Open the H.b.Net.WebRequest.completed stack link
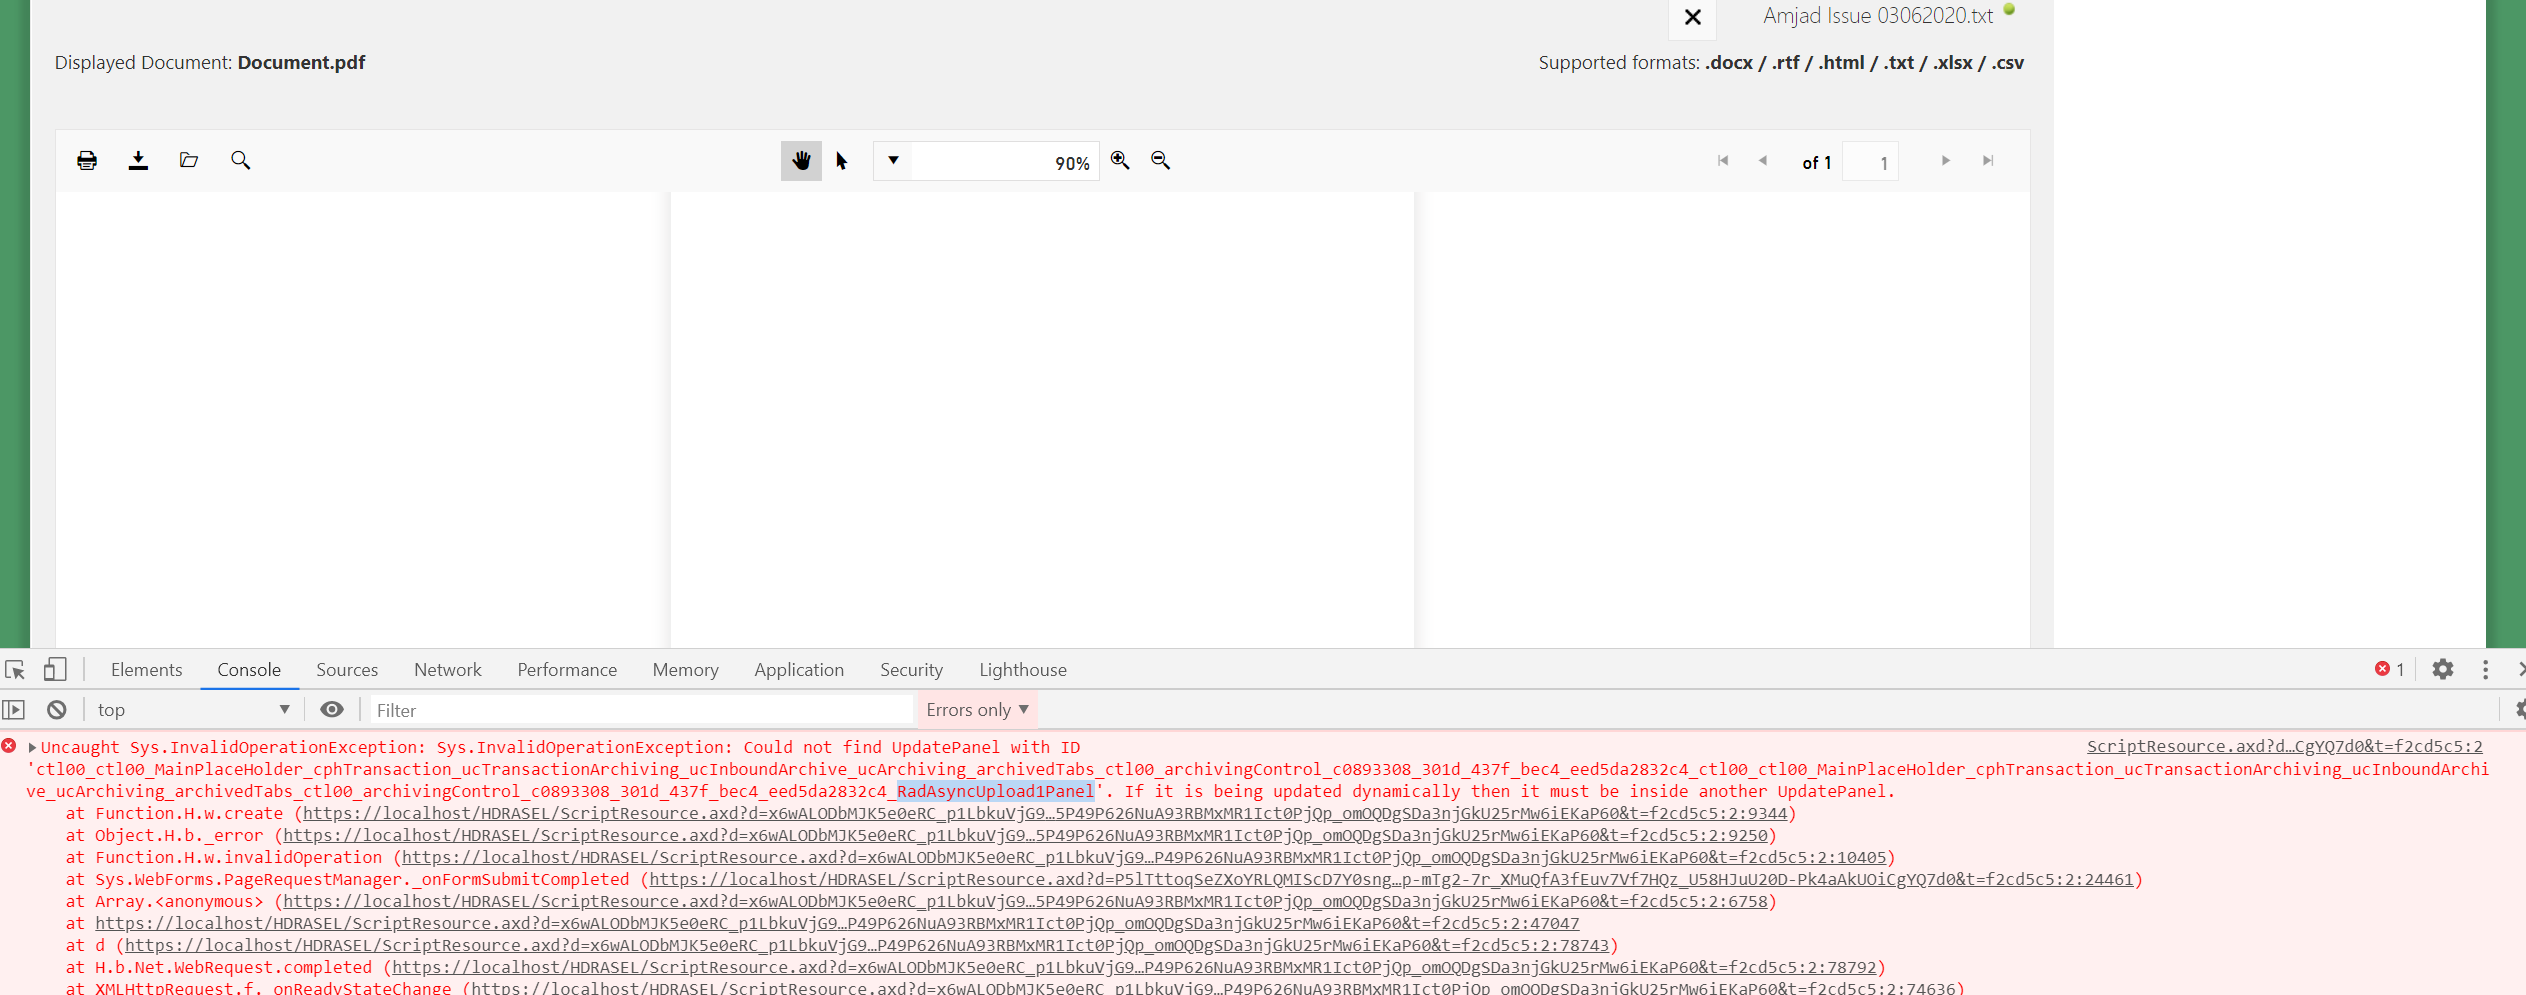The height and width of the screenshot is (995, 2526). 1134,967
